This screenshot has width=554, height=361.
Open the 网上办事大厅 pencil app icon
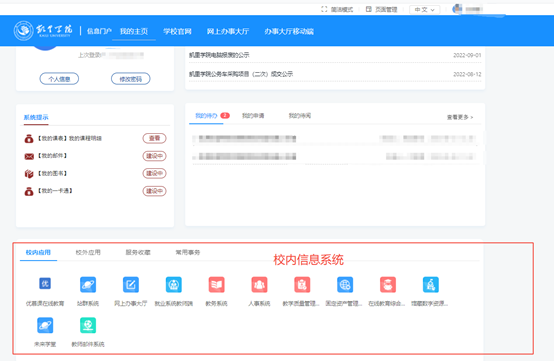131,284
